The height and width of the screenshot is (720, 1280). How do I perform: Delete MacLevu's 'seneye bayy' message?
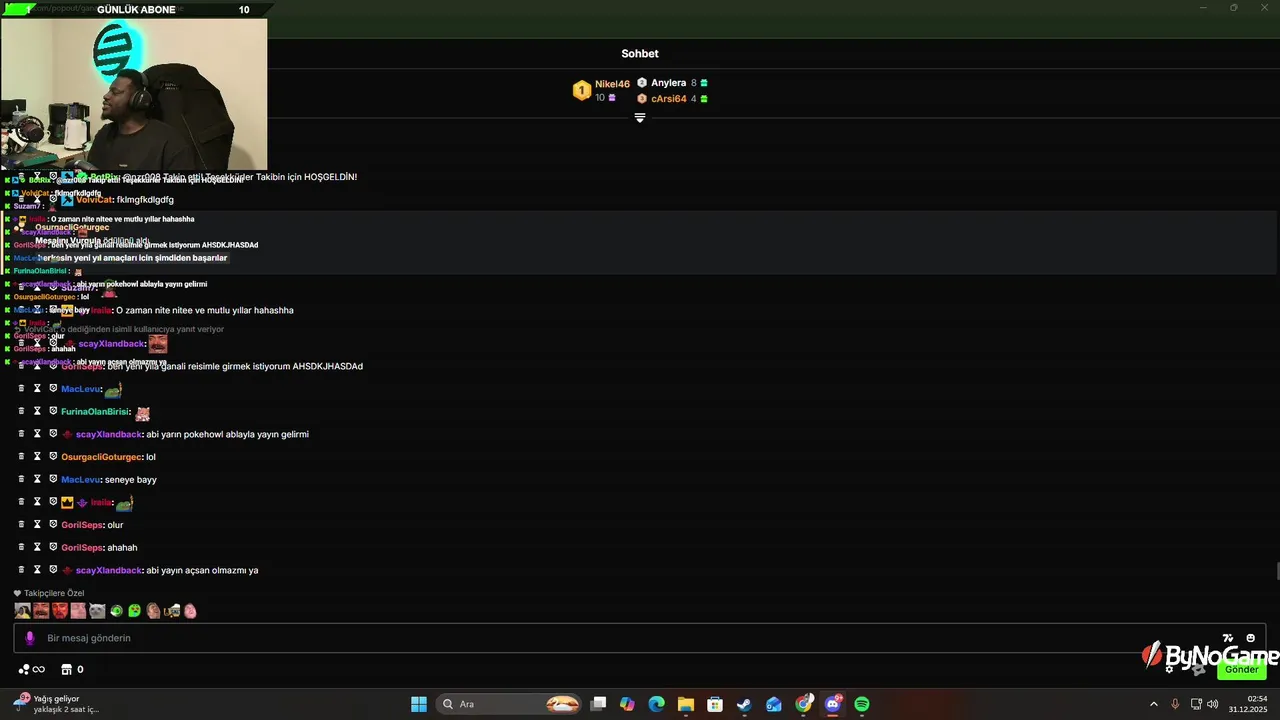coord(21,479)
